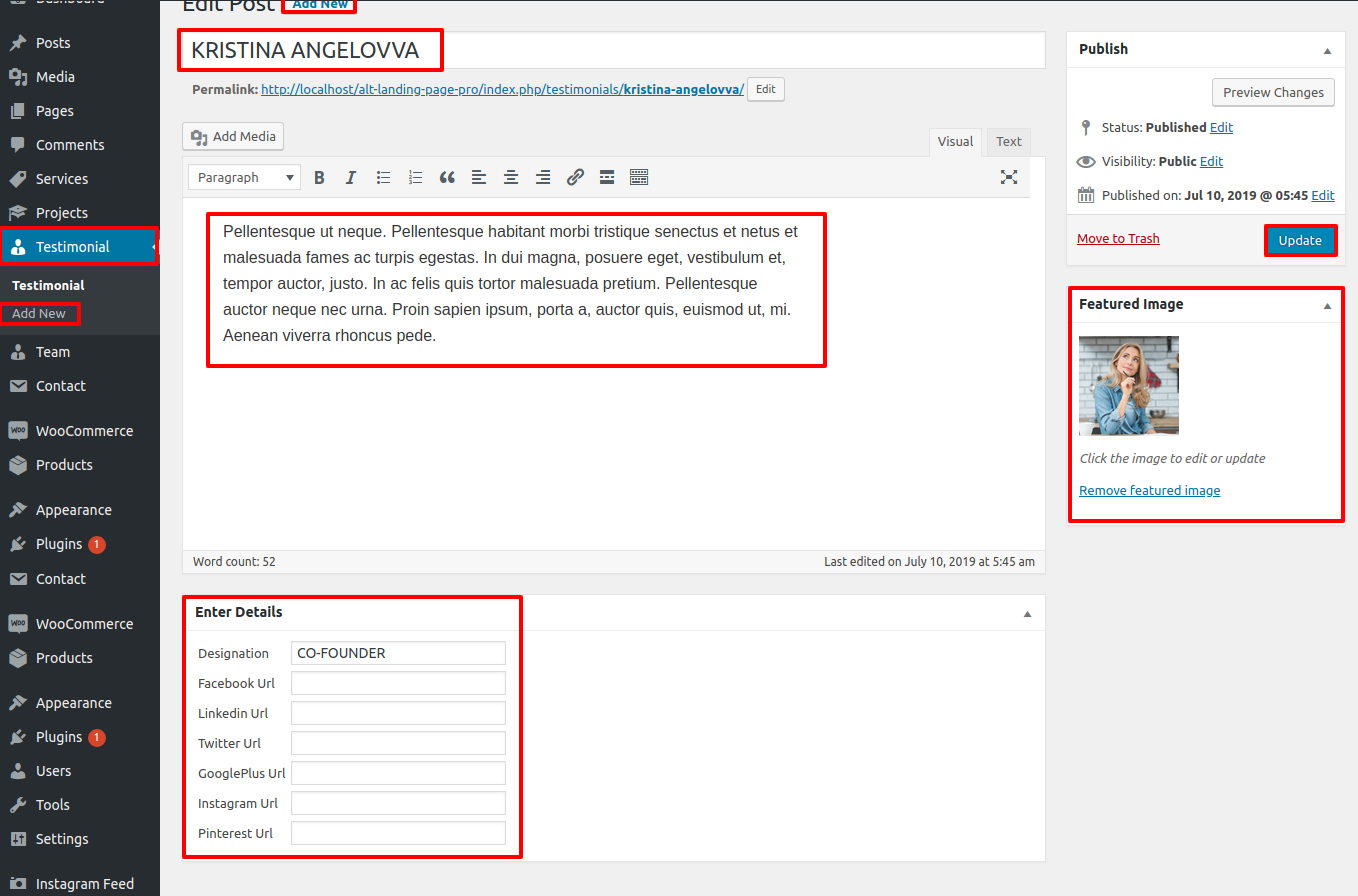Collapse the Publish panel
This screenshot has width=1358, height=896.
[1327, 50]
